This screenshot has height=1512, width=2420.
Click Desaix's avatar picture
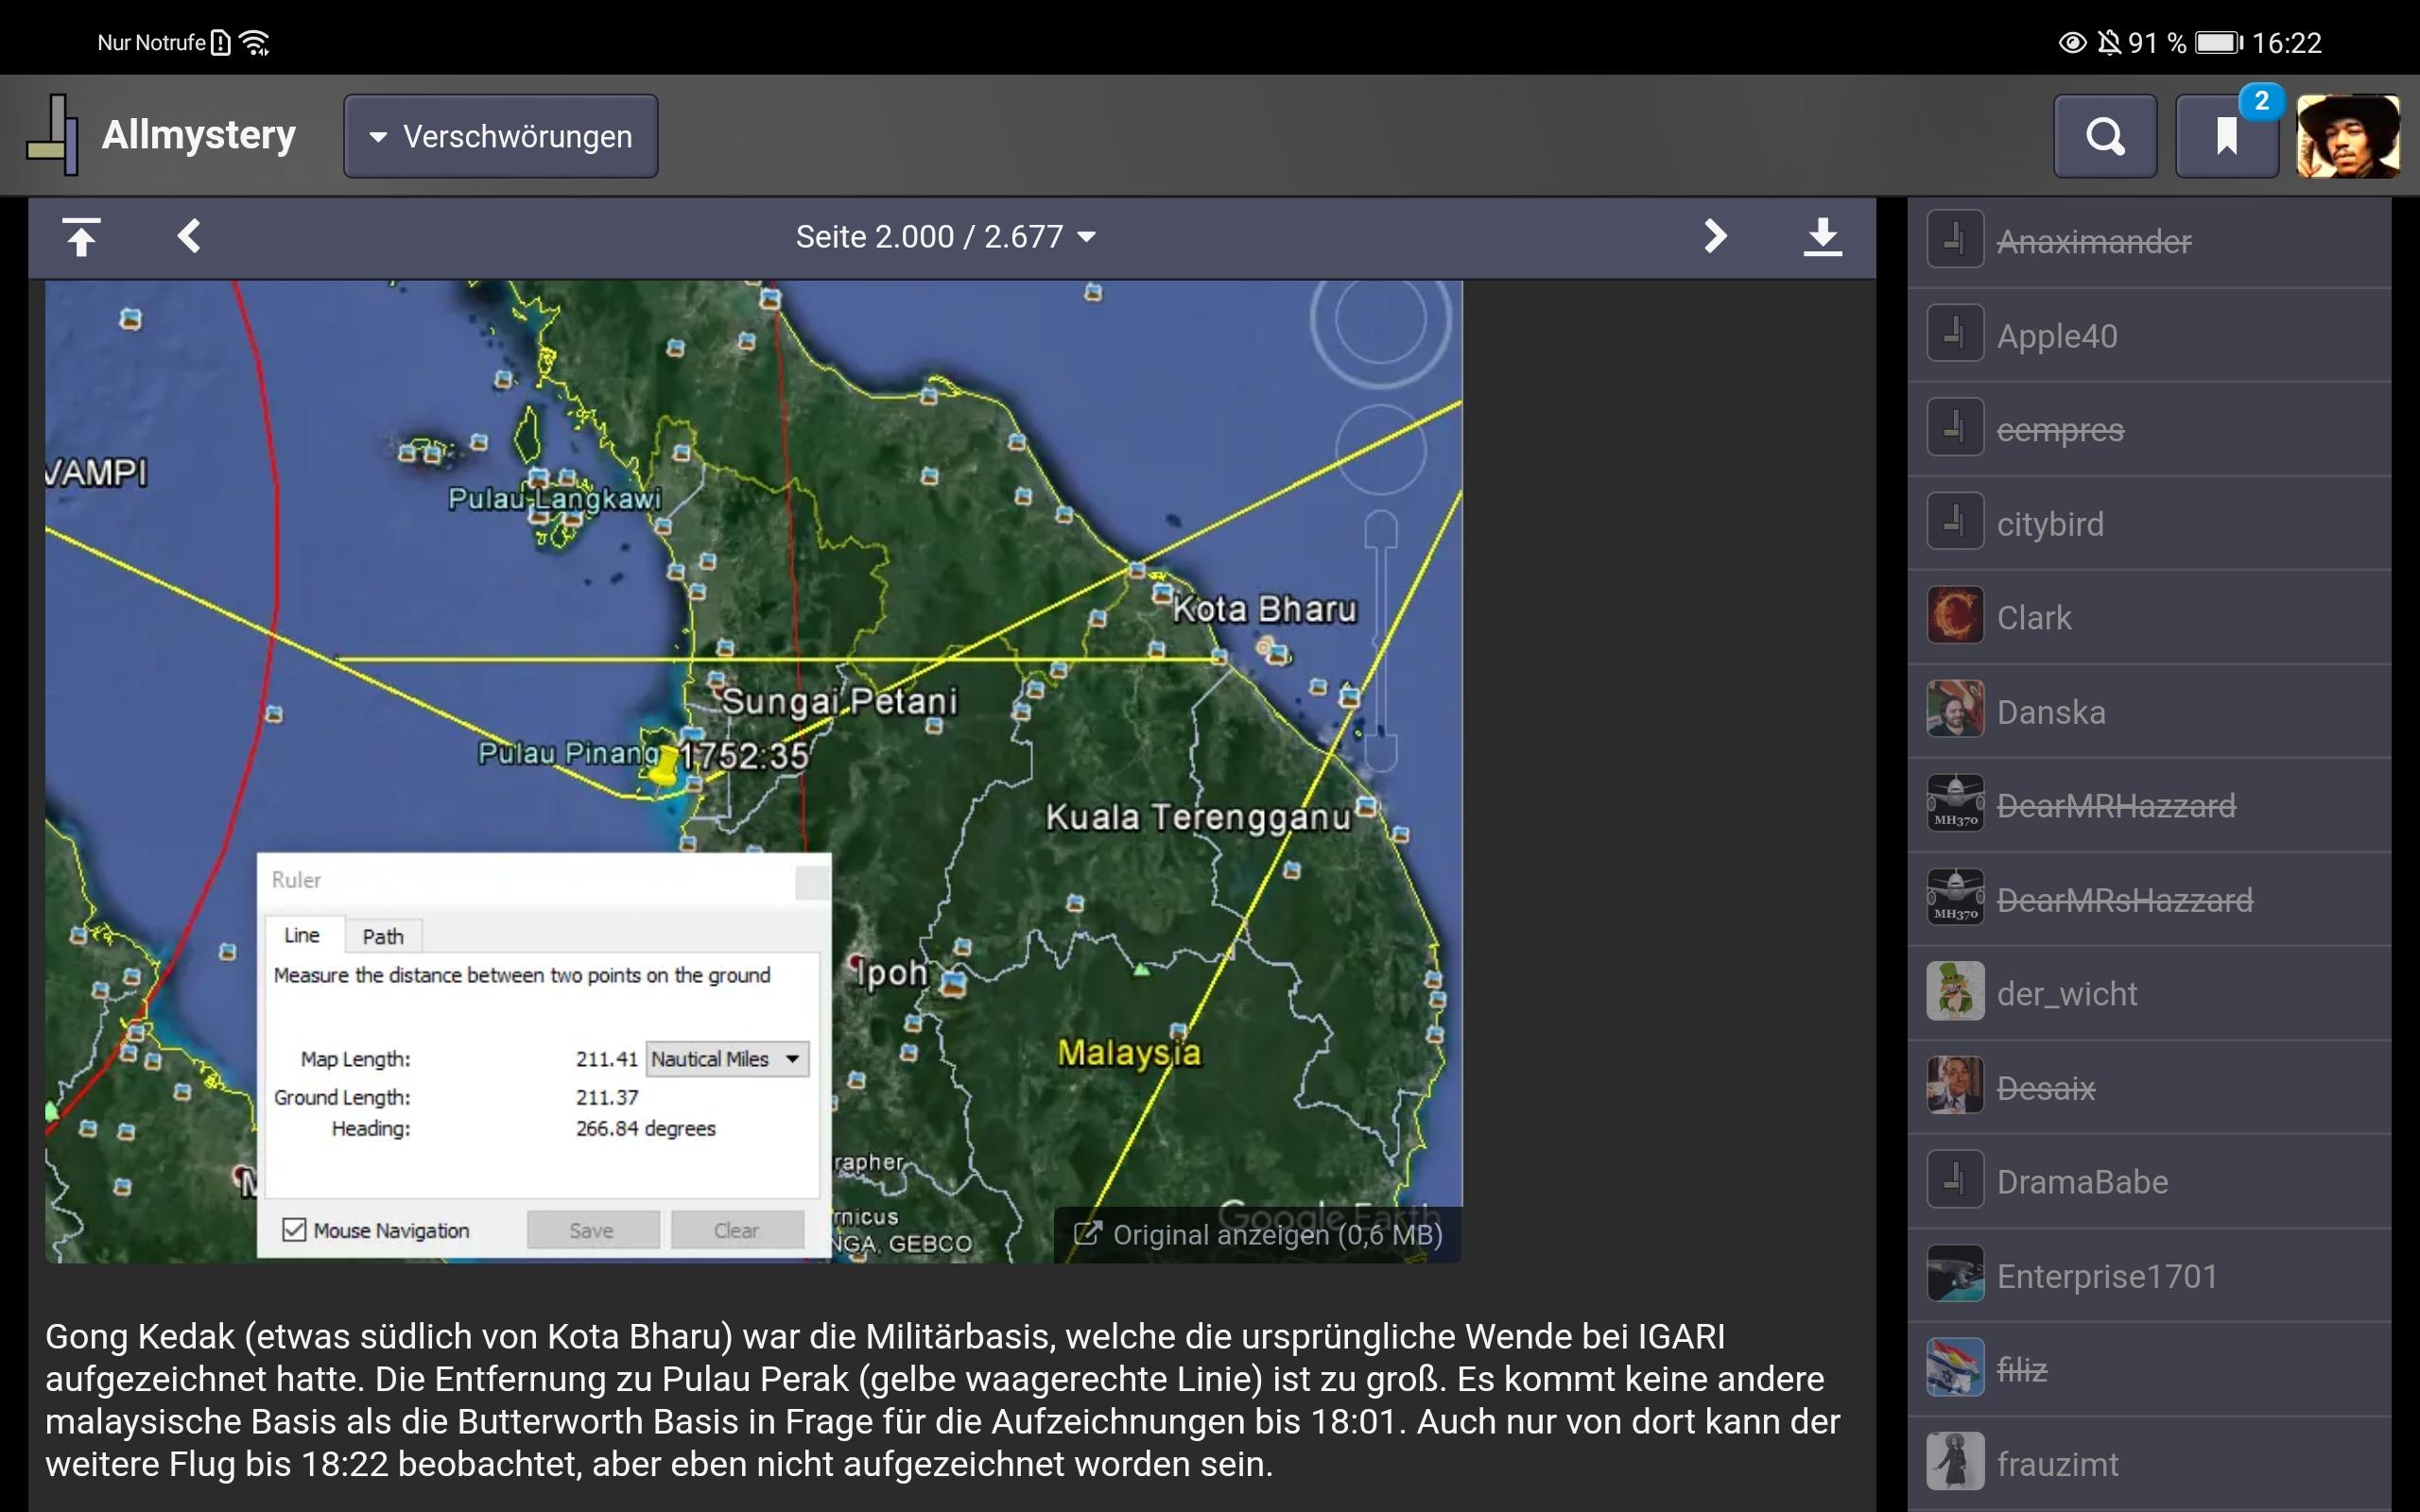(x=1955, y=1085)
